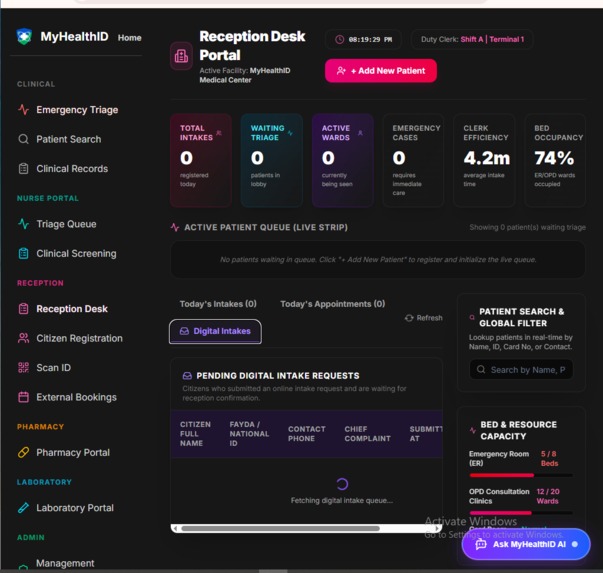Click the Emergency Room beds progress bar

coord(521,475)
